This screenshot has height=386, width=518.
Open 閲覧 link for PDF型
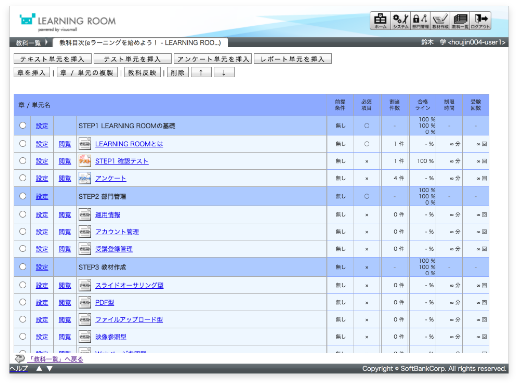pyautogui.click(x=65, y=302)
